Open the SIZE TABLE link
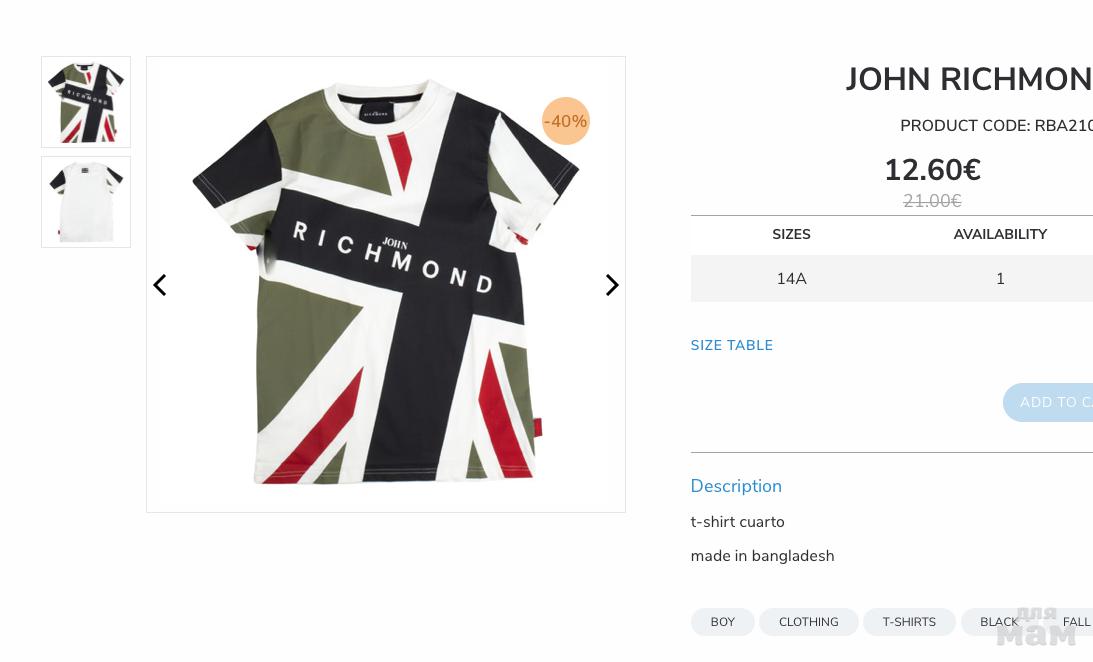This screenshot has height=662, width=1093. (731, 345)
